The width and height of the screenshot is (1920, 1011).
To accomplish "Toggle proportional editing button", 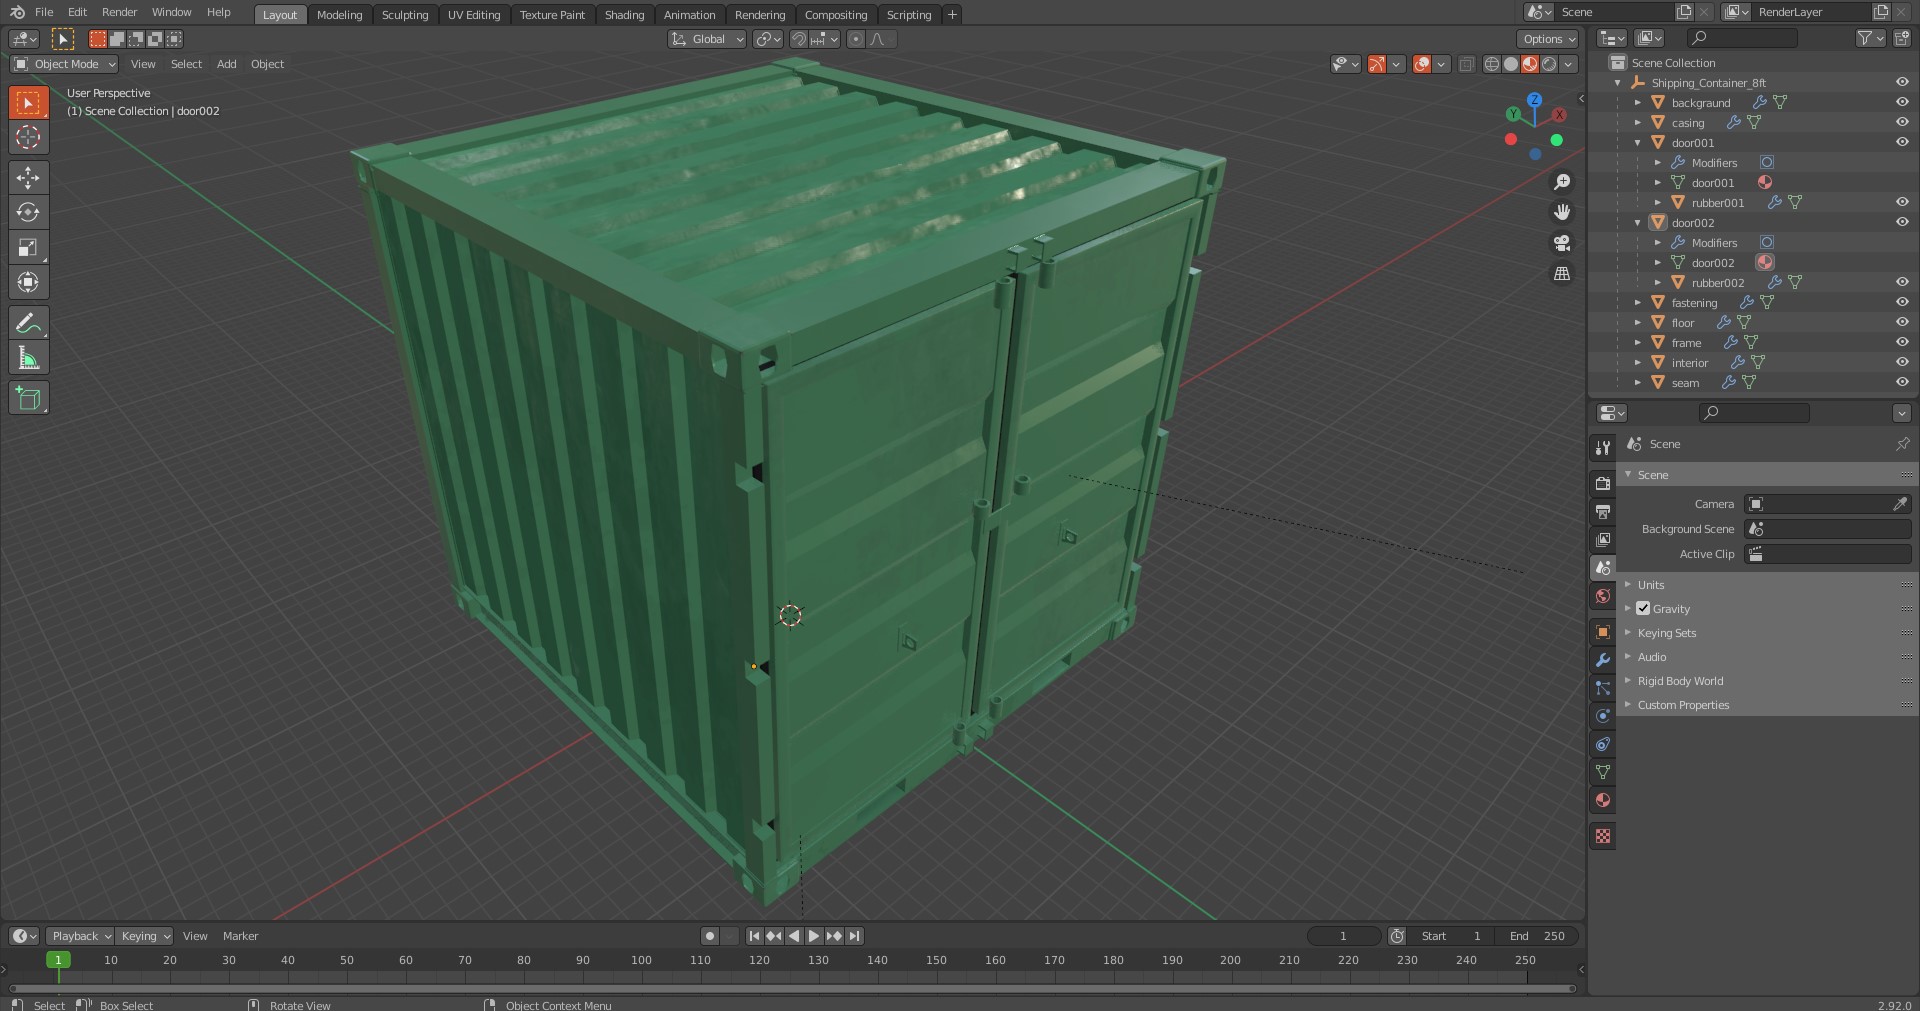I will tap(856, 39).
